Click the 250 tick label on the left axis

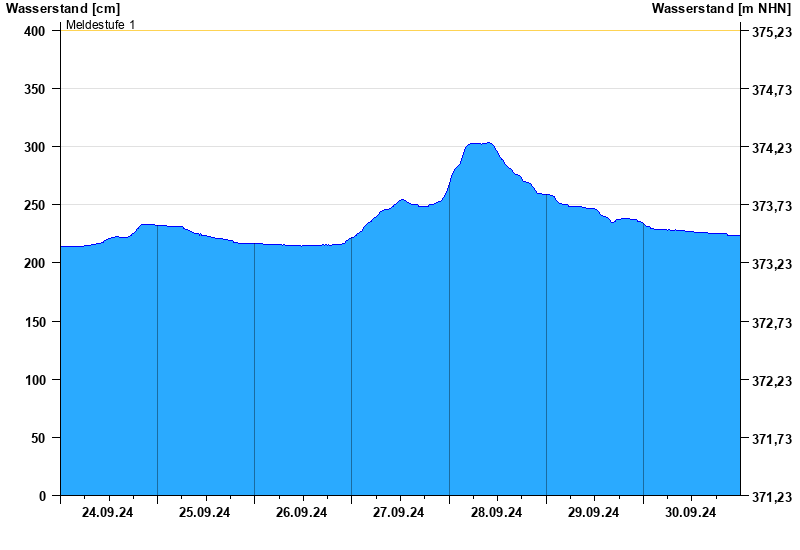point(36,205)
